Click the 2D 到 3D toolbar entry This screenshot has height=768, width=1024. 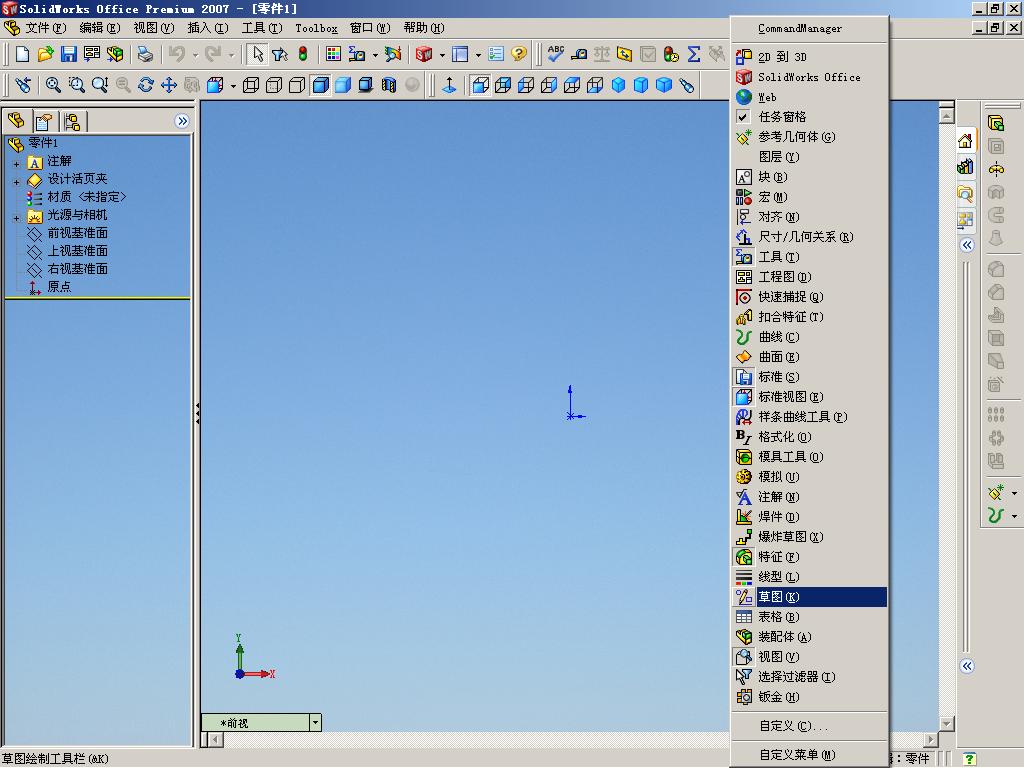[x=808, y=57]
